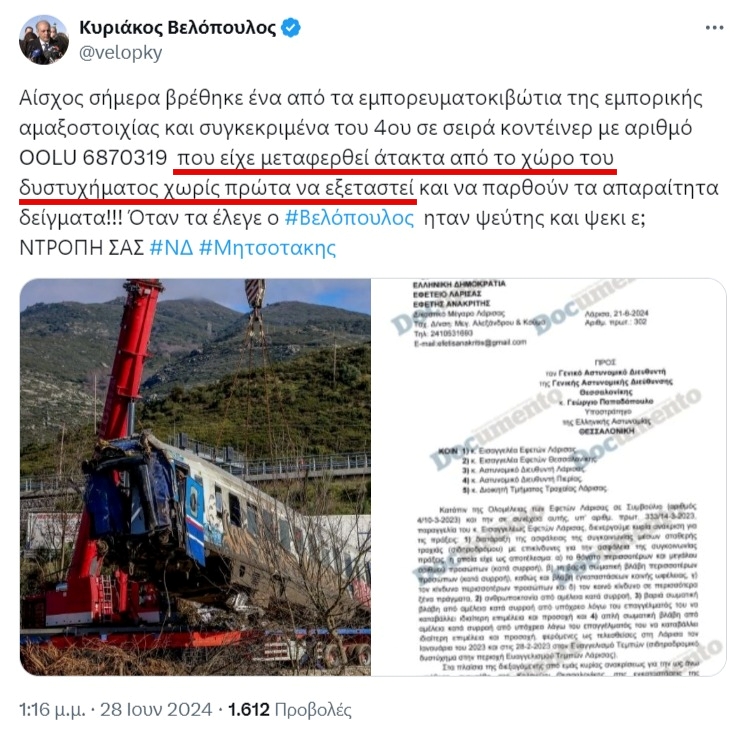Open the #Μητσοτακης hashtag
The height and width of the screenshot is (738, 742).
click(x=267, y=248)
